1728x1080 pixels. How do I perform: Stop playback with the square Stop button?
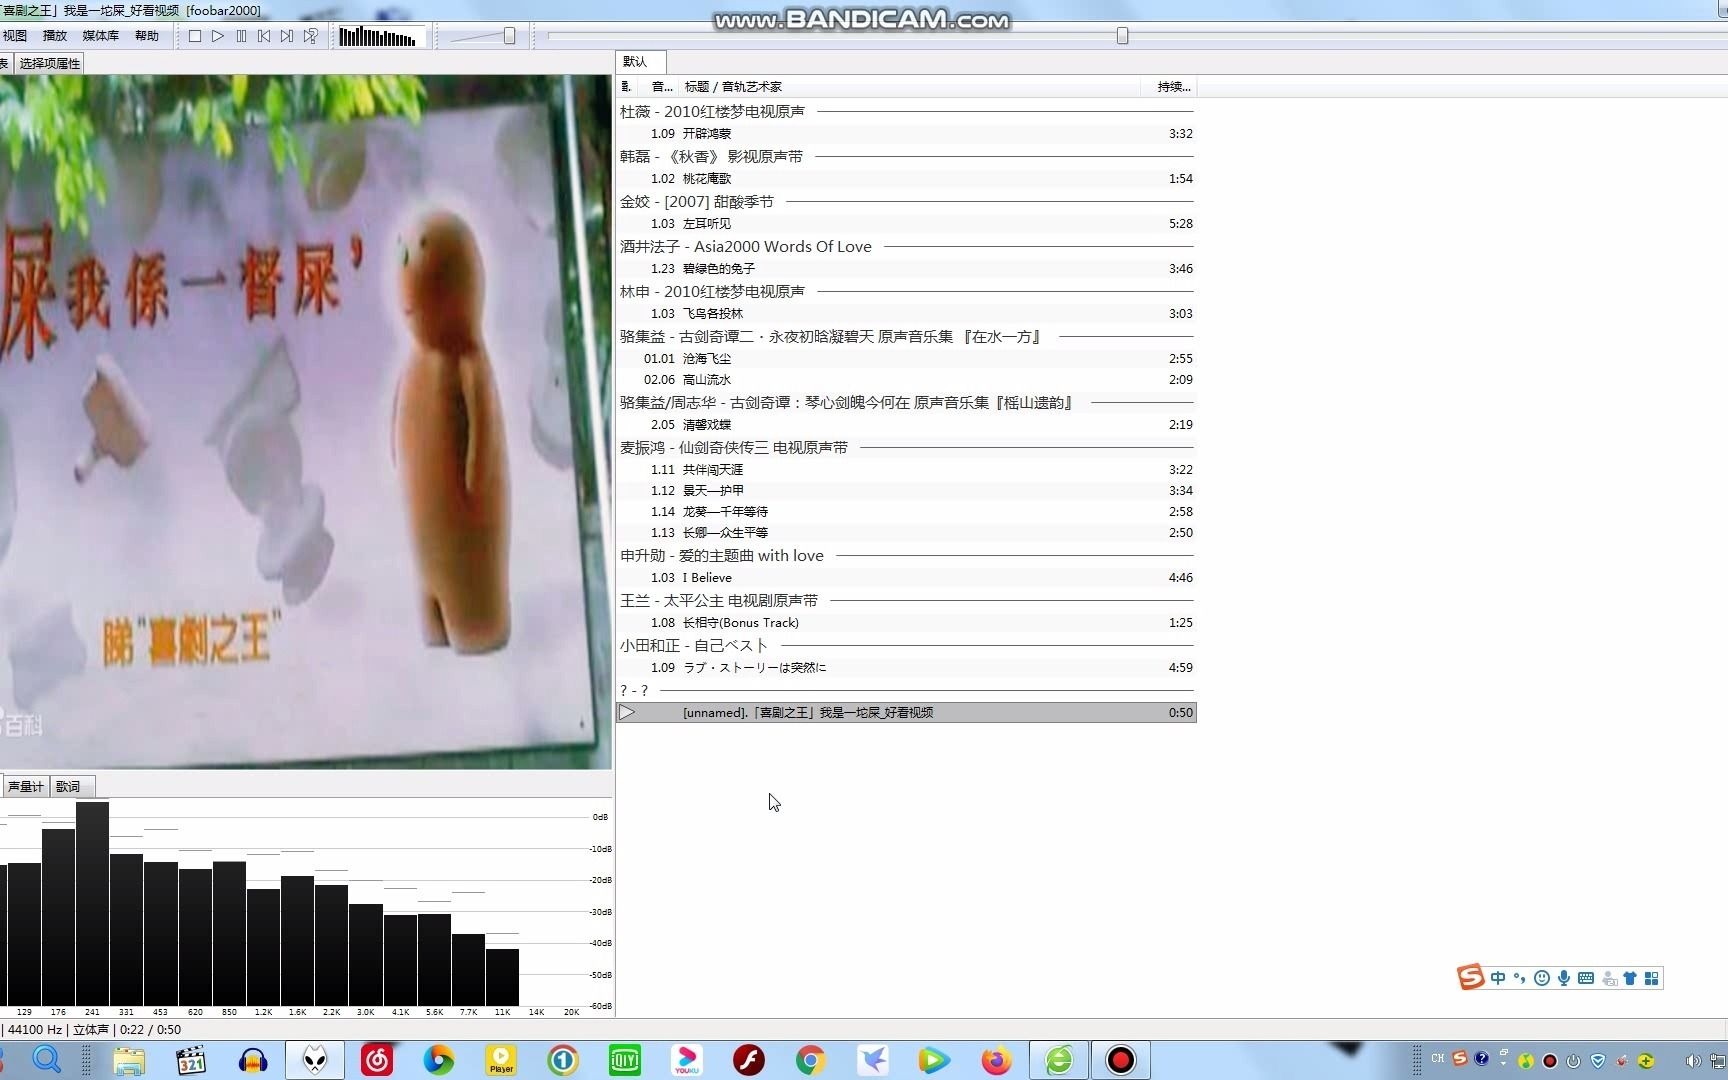point(195,36)
